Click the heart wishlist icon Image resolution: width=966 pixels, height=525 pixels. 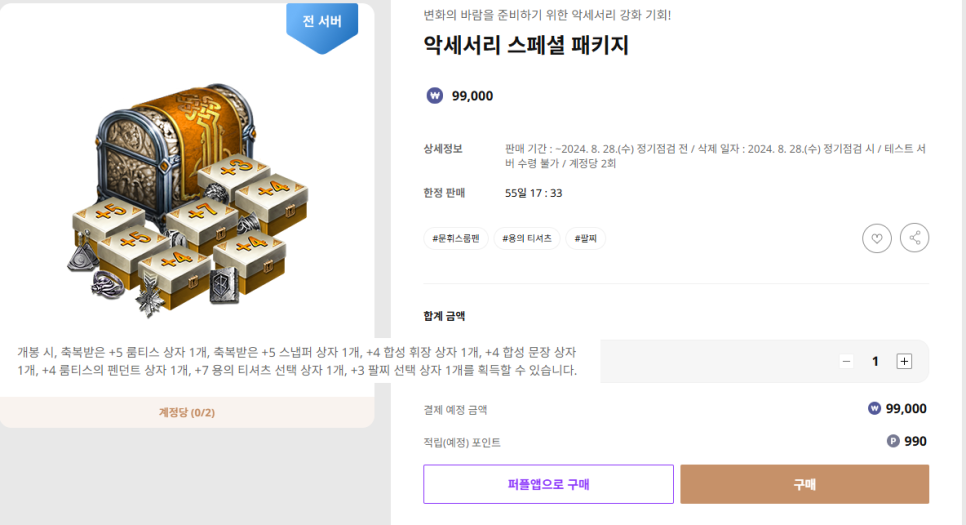point(876,238)
